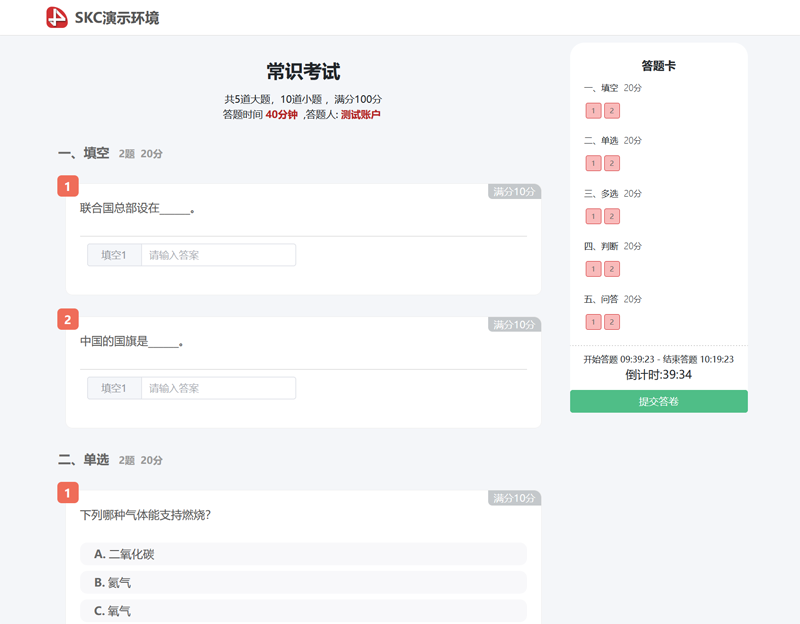This screenshot has width=800, height=624.
Task: Click the SKC演示环境 header title
Action: pos(116,18)
